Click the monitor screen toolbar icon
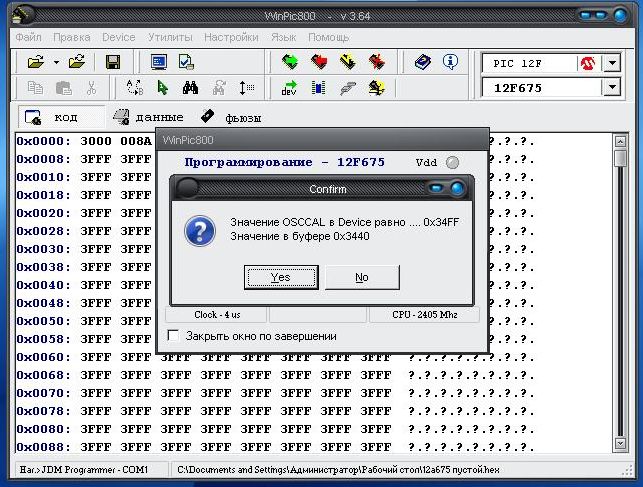Viewport: 643px width, 487px height. [x=159, y=62]
